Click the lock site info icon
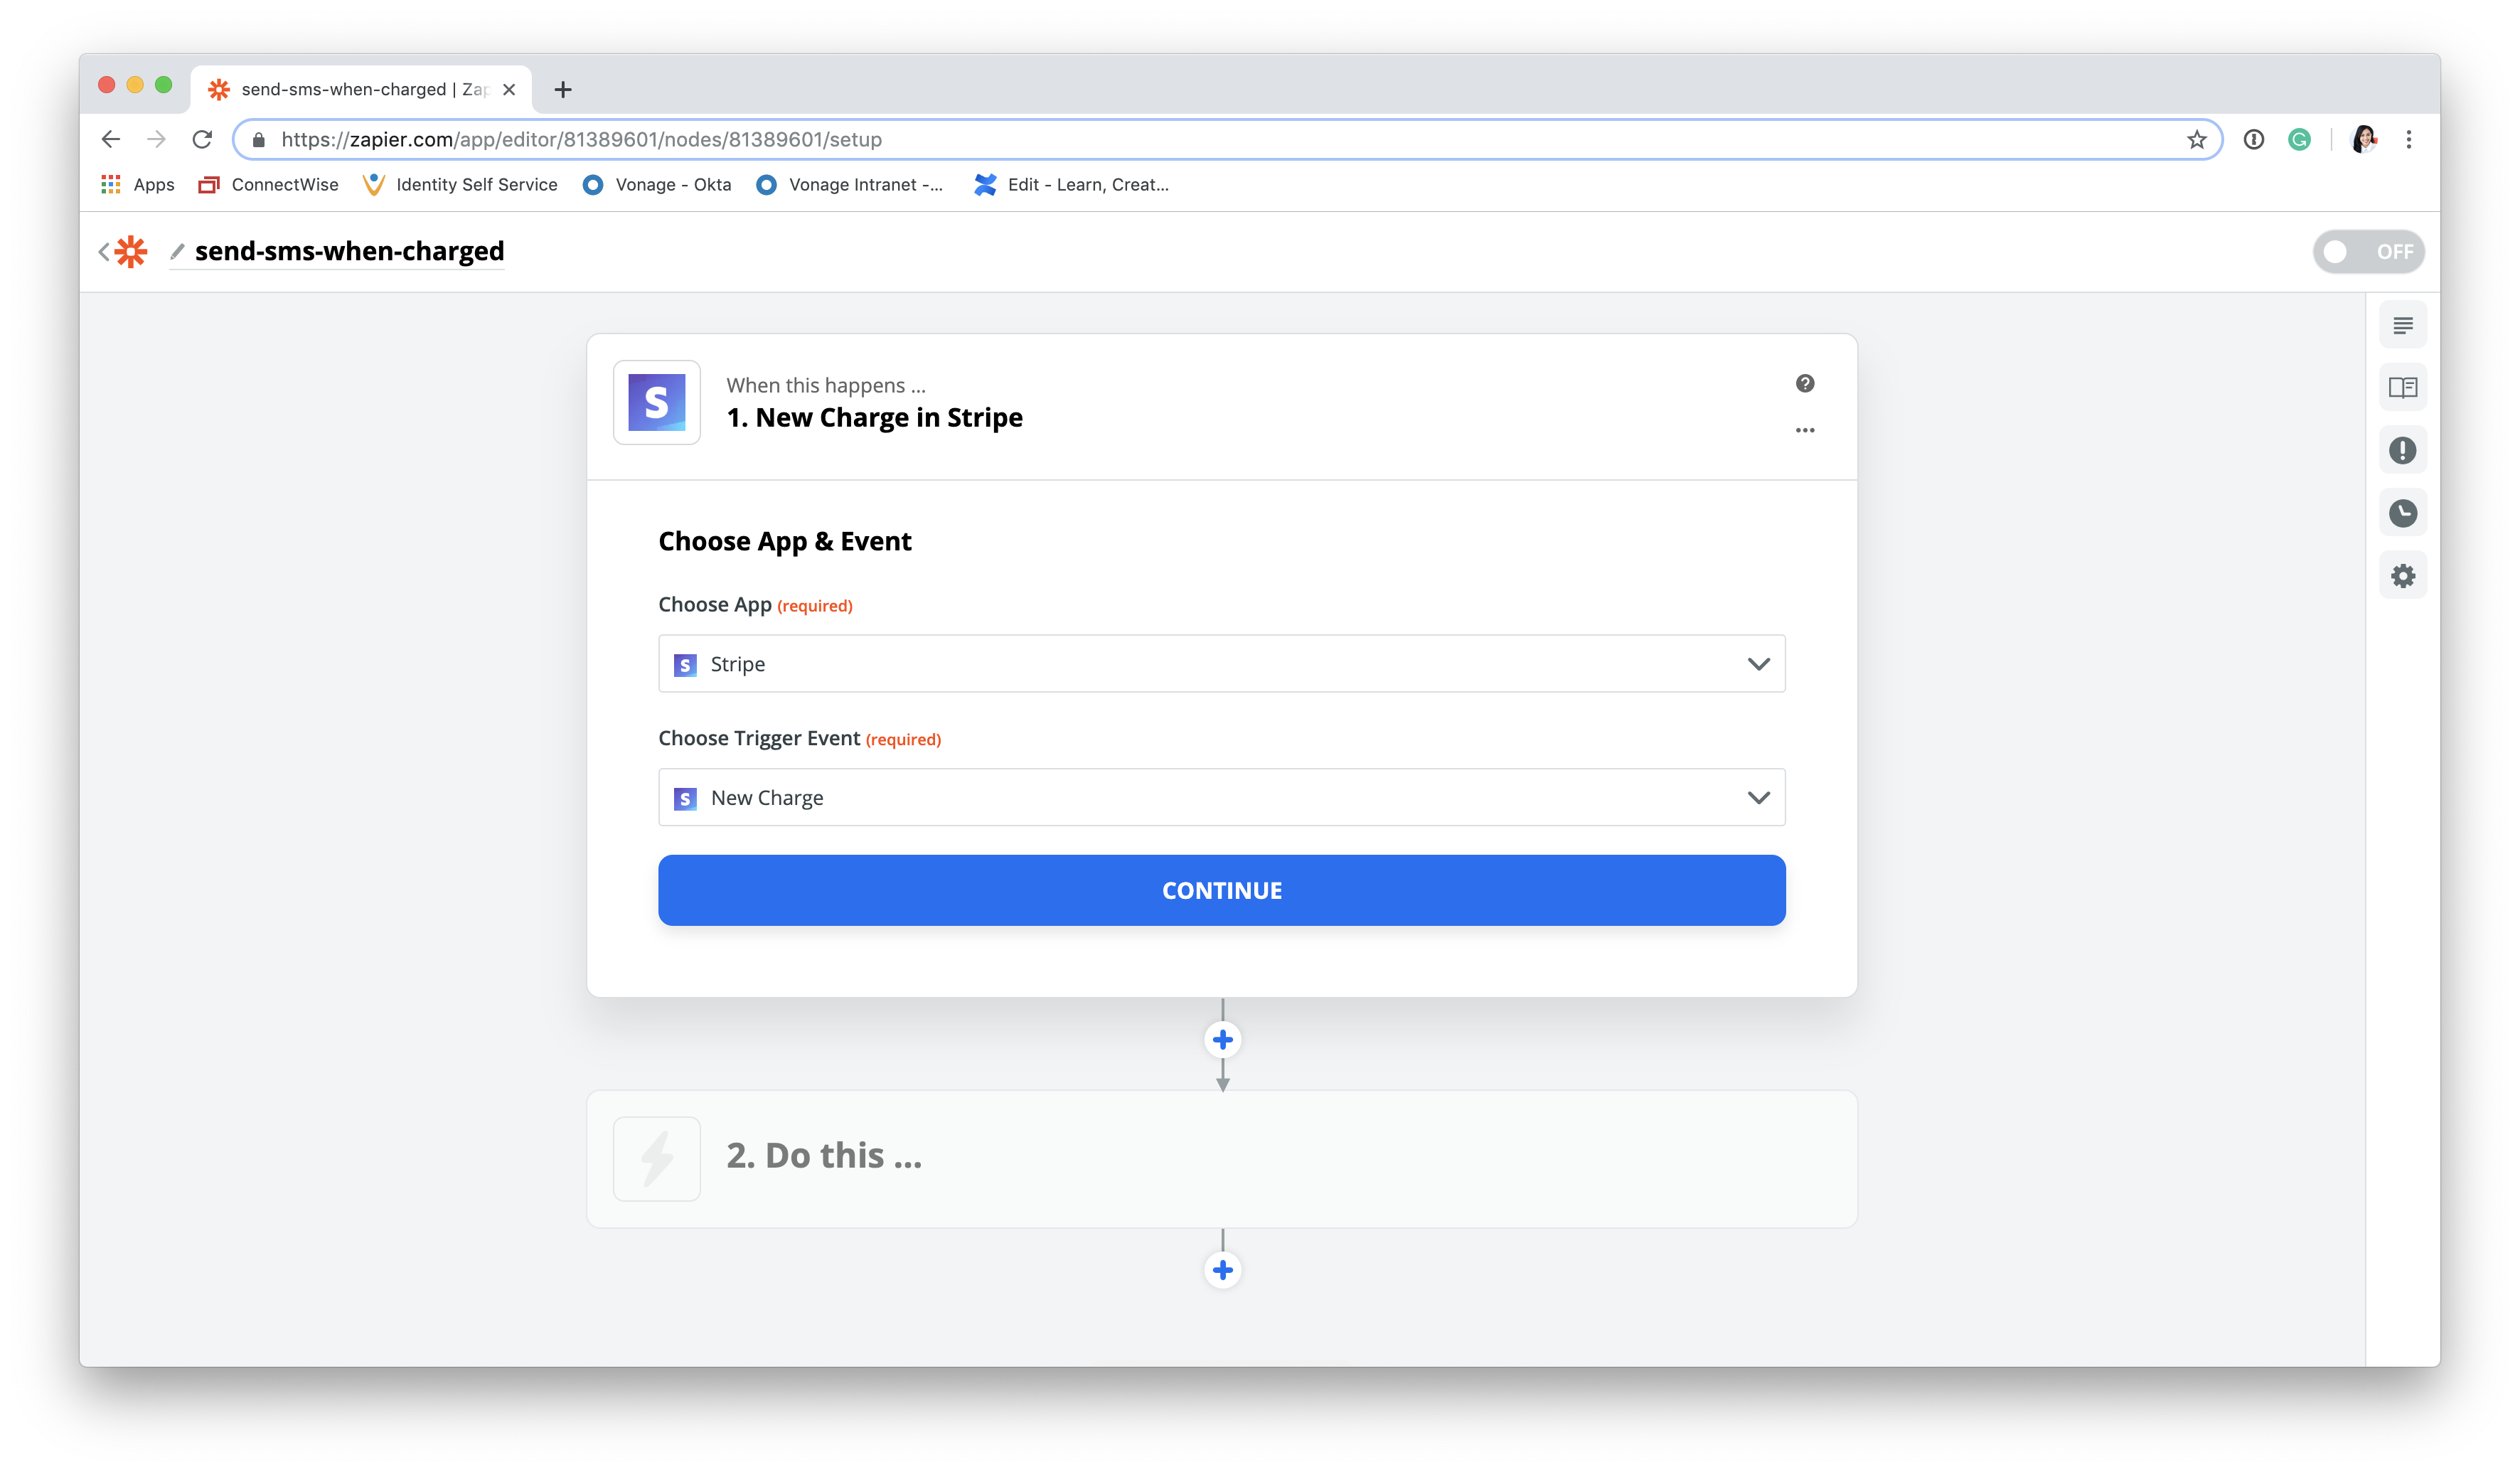The width and height of the screenshot is (2520, 1472). pos(258,140)
